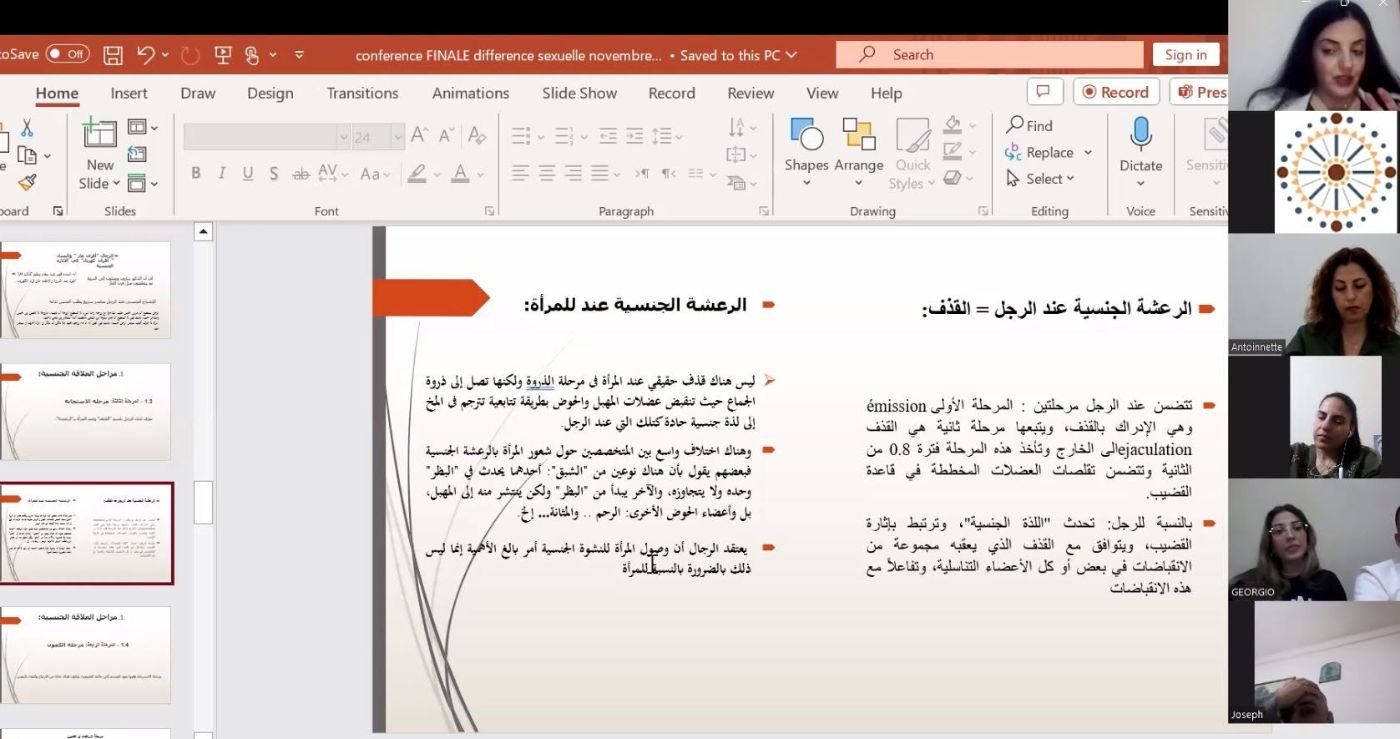This screenshot has width=1400, height=739.
Task: Undo the last action
Action: (x=146, y=55)
